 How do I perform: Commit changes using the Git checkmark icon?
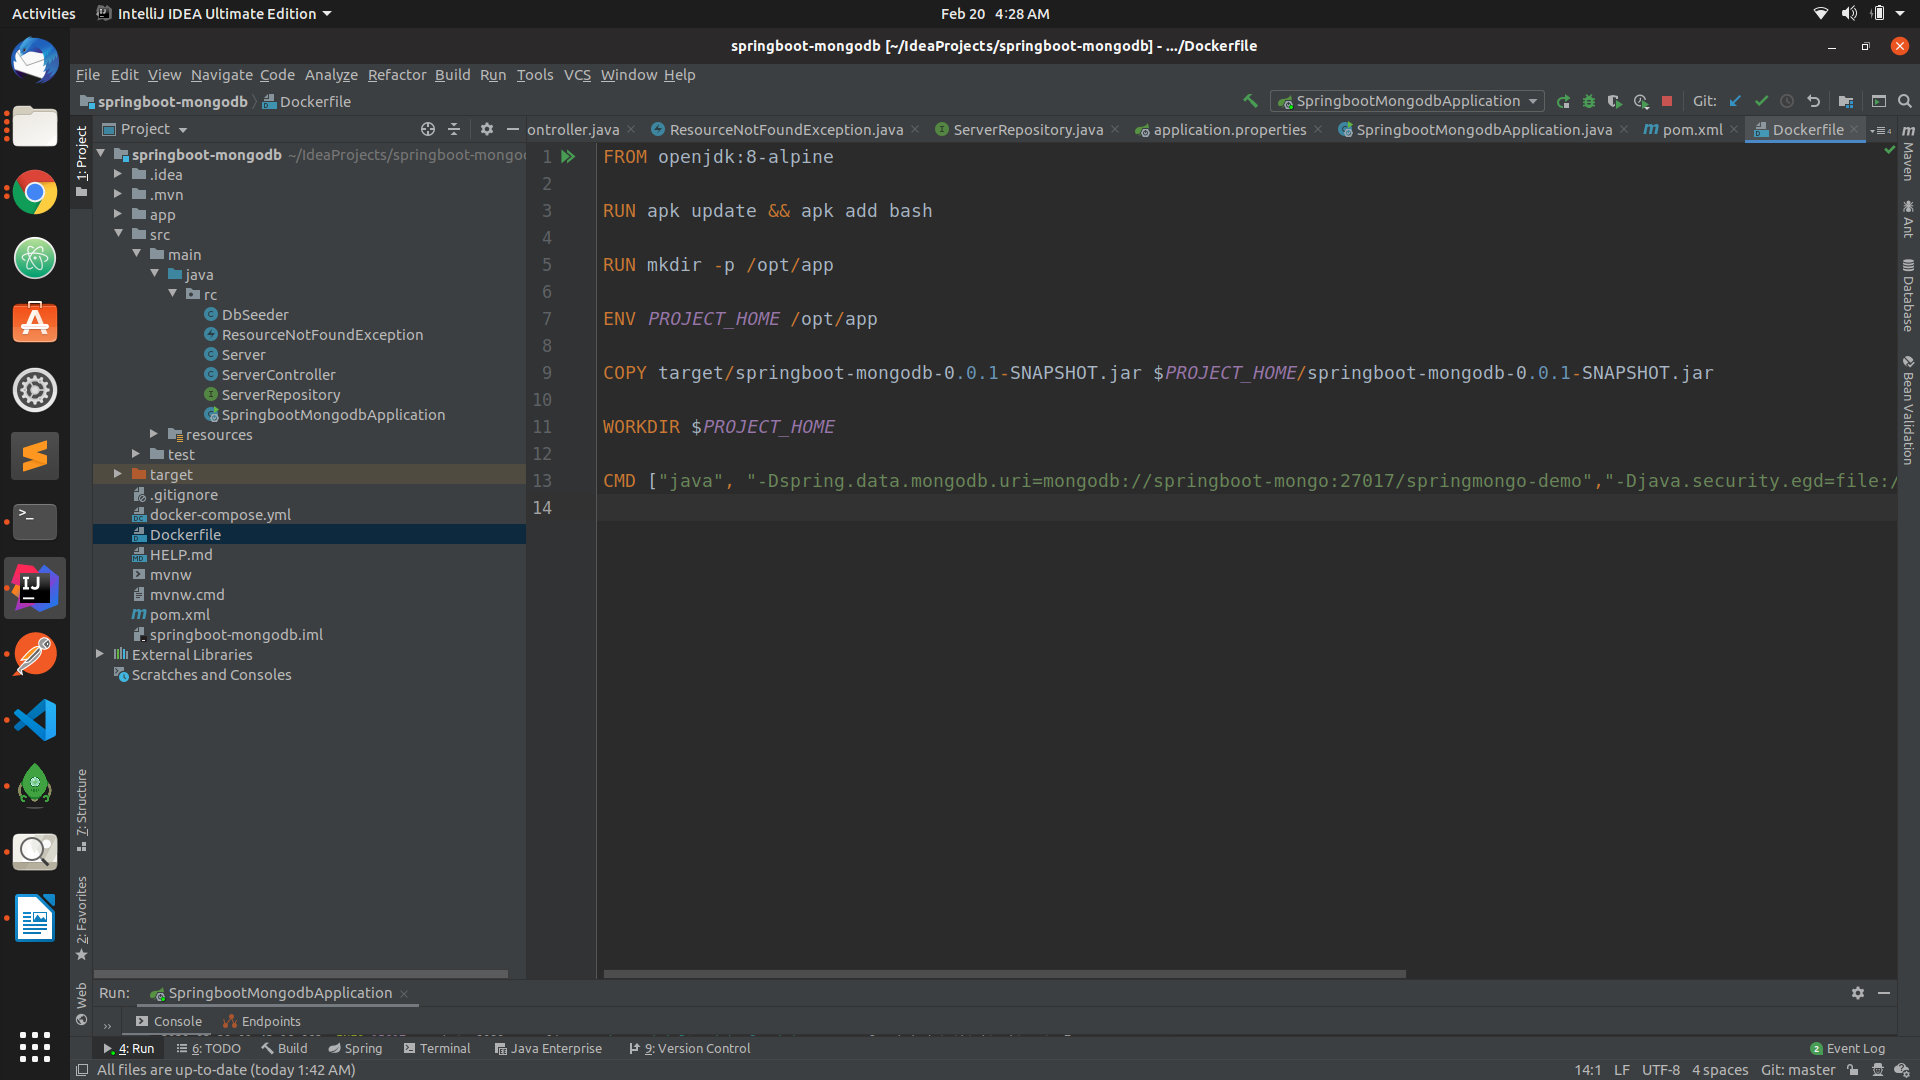tap(1761, 101)
